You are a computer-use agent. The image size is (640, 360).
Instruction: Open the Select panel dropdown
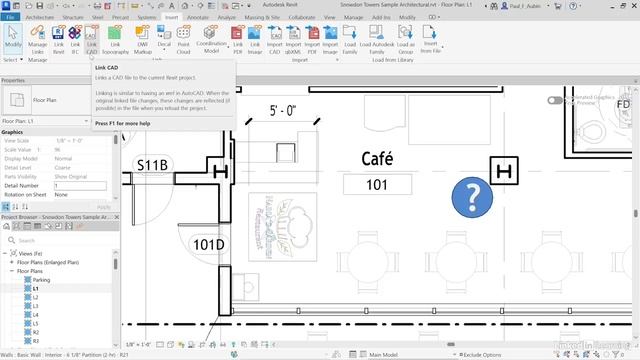13,60
